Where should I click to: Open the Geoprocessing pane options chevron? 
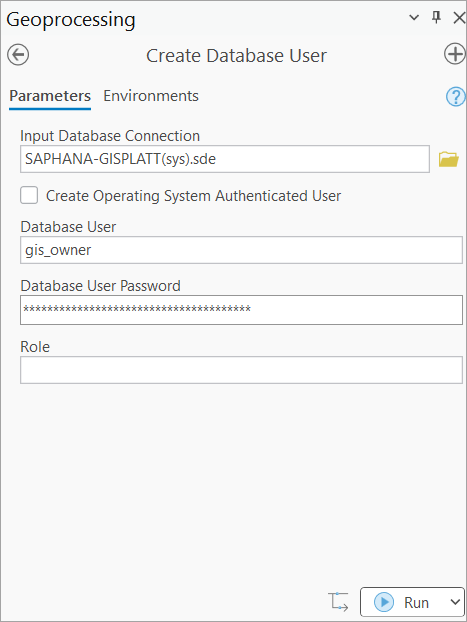tap(414, 17)
